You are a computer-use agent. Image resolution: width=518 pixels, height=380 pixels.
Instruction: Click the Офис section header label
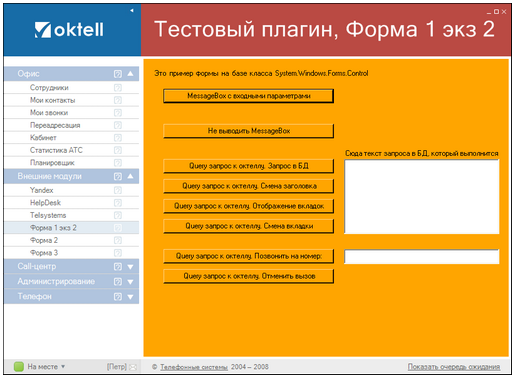point(28,74)
